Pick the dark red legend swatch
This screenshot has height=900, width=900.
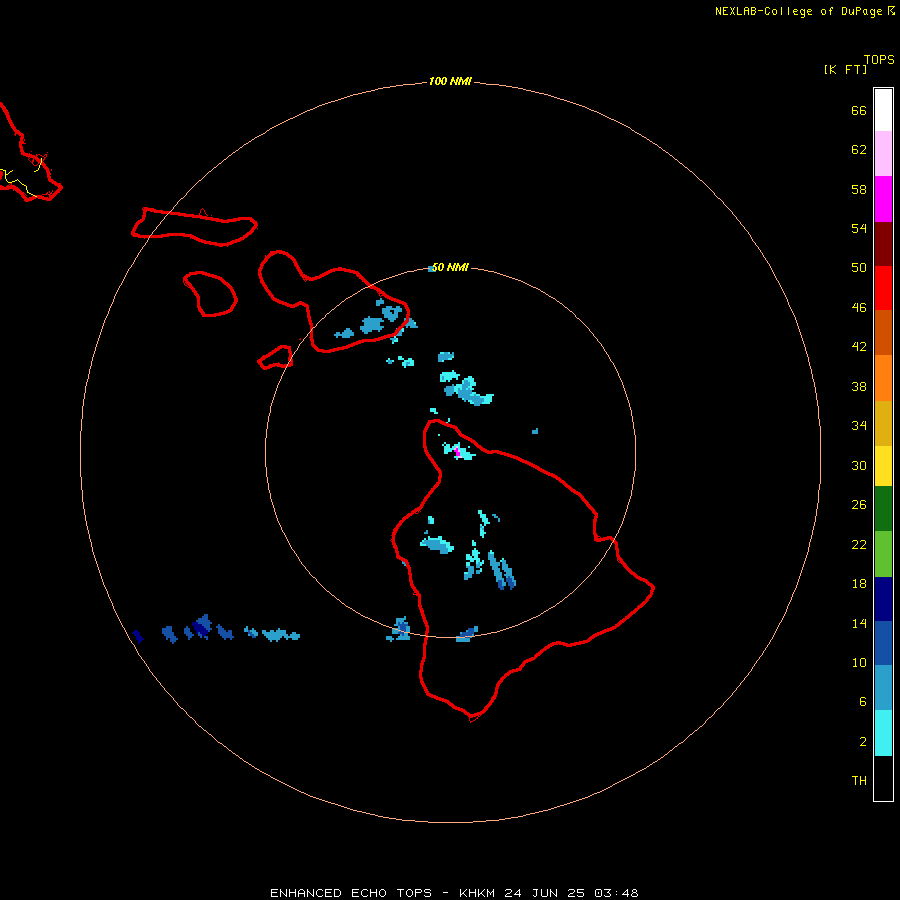[883, 243]
